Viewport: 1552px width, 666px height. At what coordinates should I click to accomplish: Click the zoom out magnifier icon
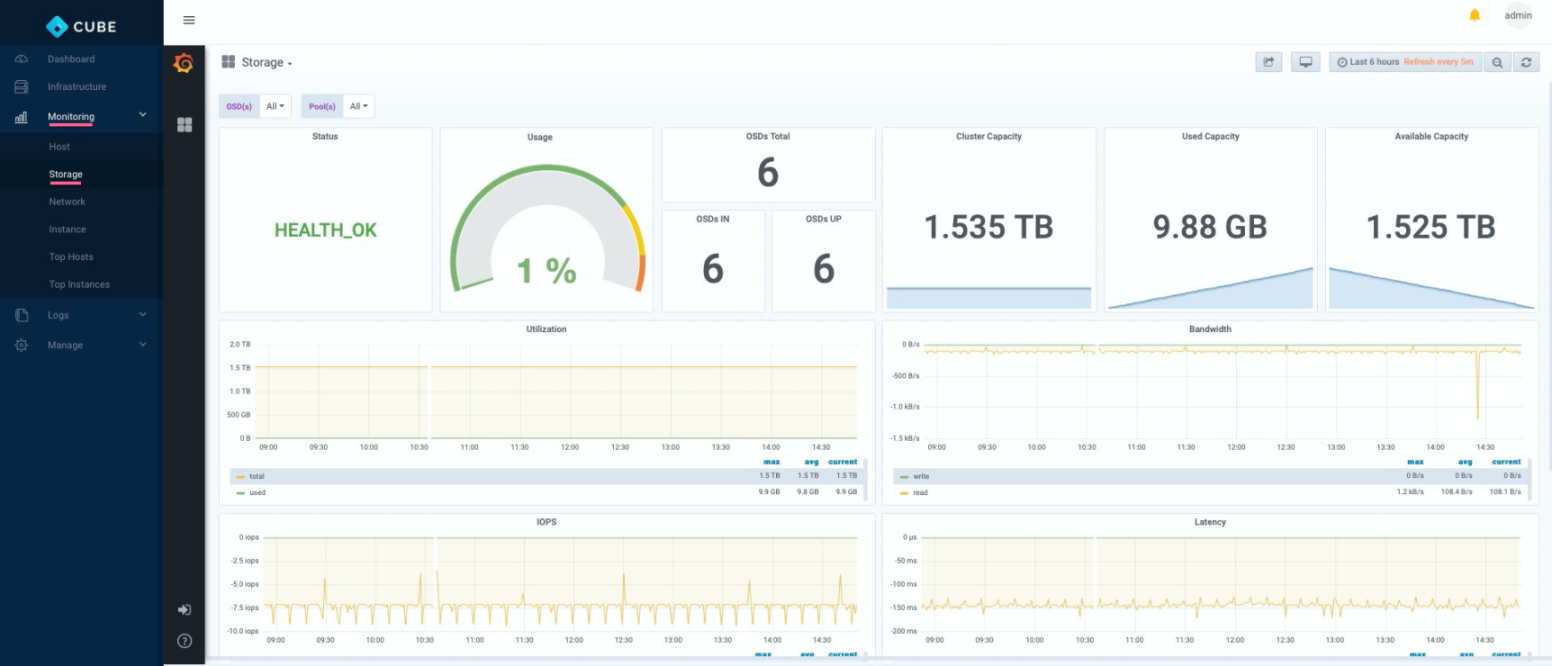1497,62
